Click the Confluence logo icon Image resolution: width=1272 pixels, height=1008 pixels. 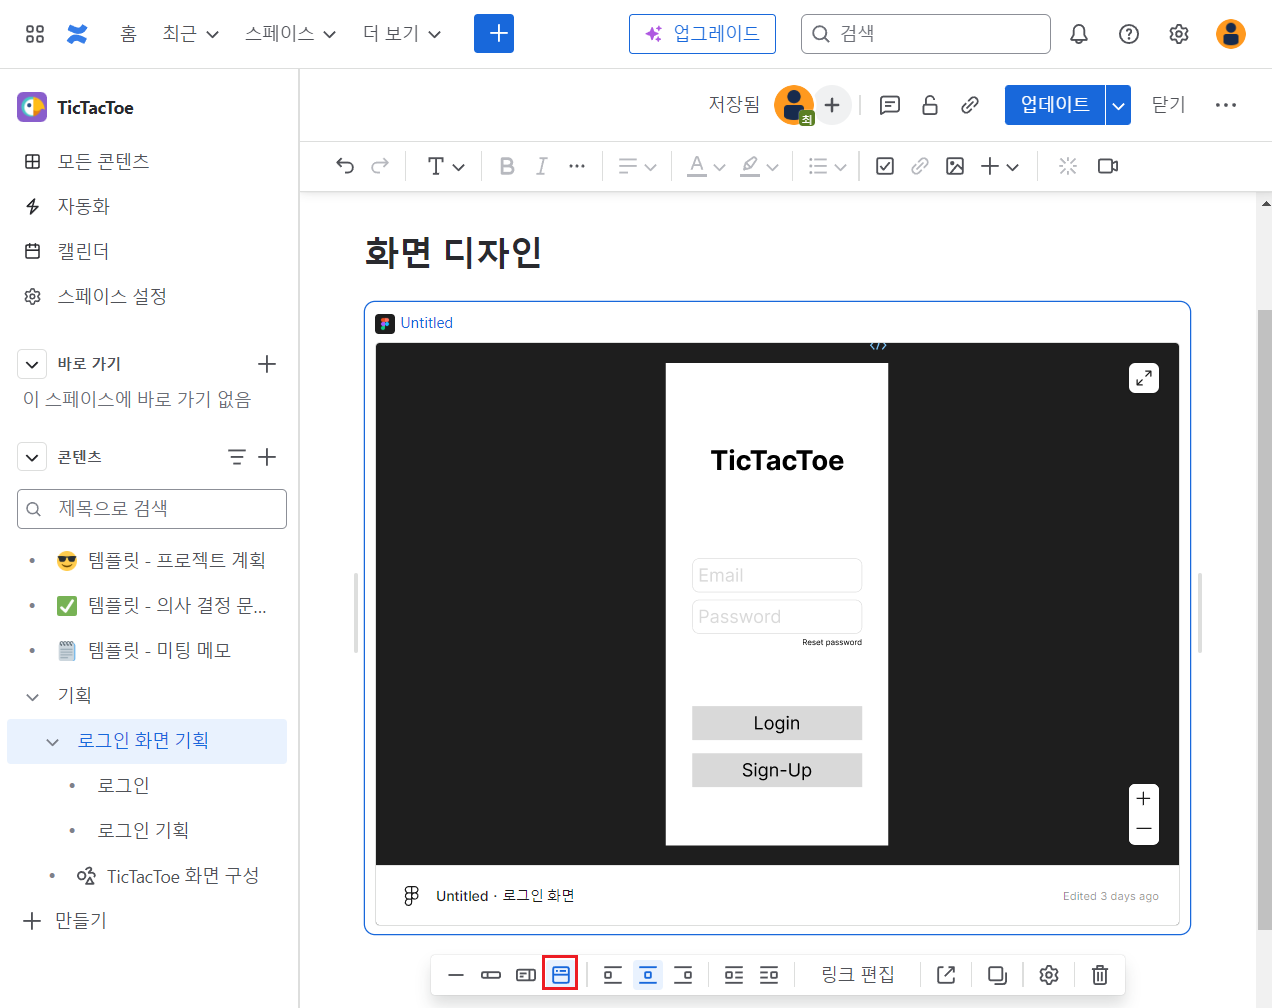(x=77, y=34)
